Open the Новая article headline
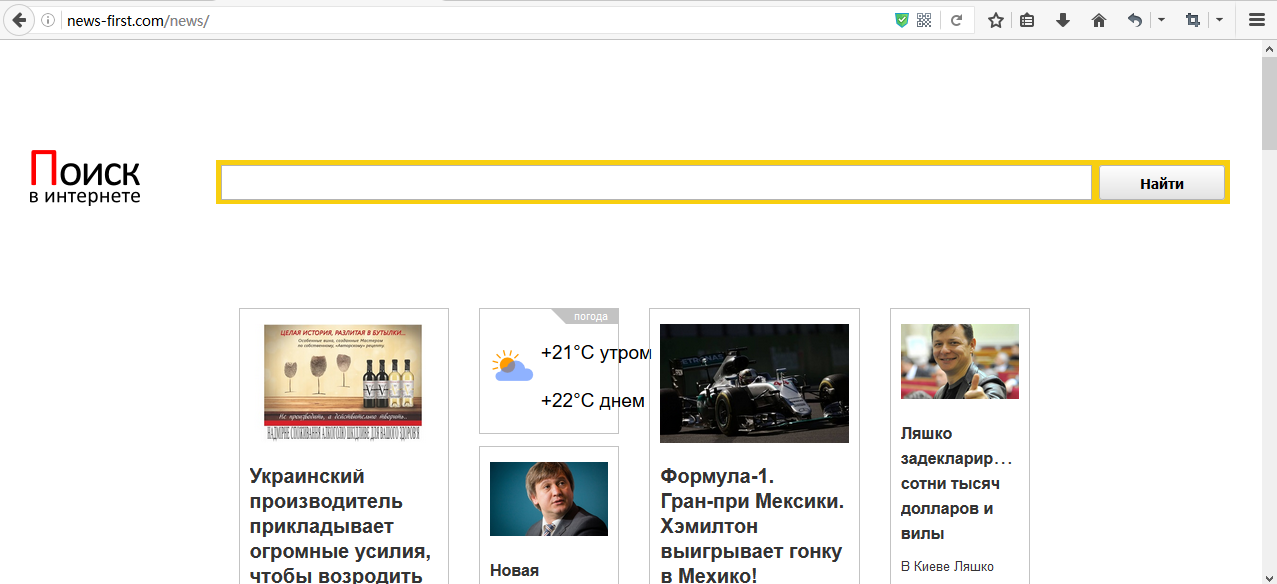This screenshot has height=584, width=1277. point(514,571)
